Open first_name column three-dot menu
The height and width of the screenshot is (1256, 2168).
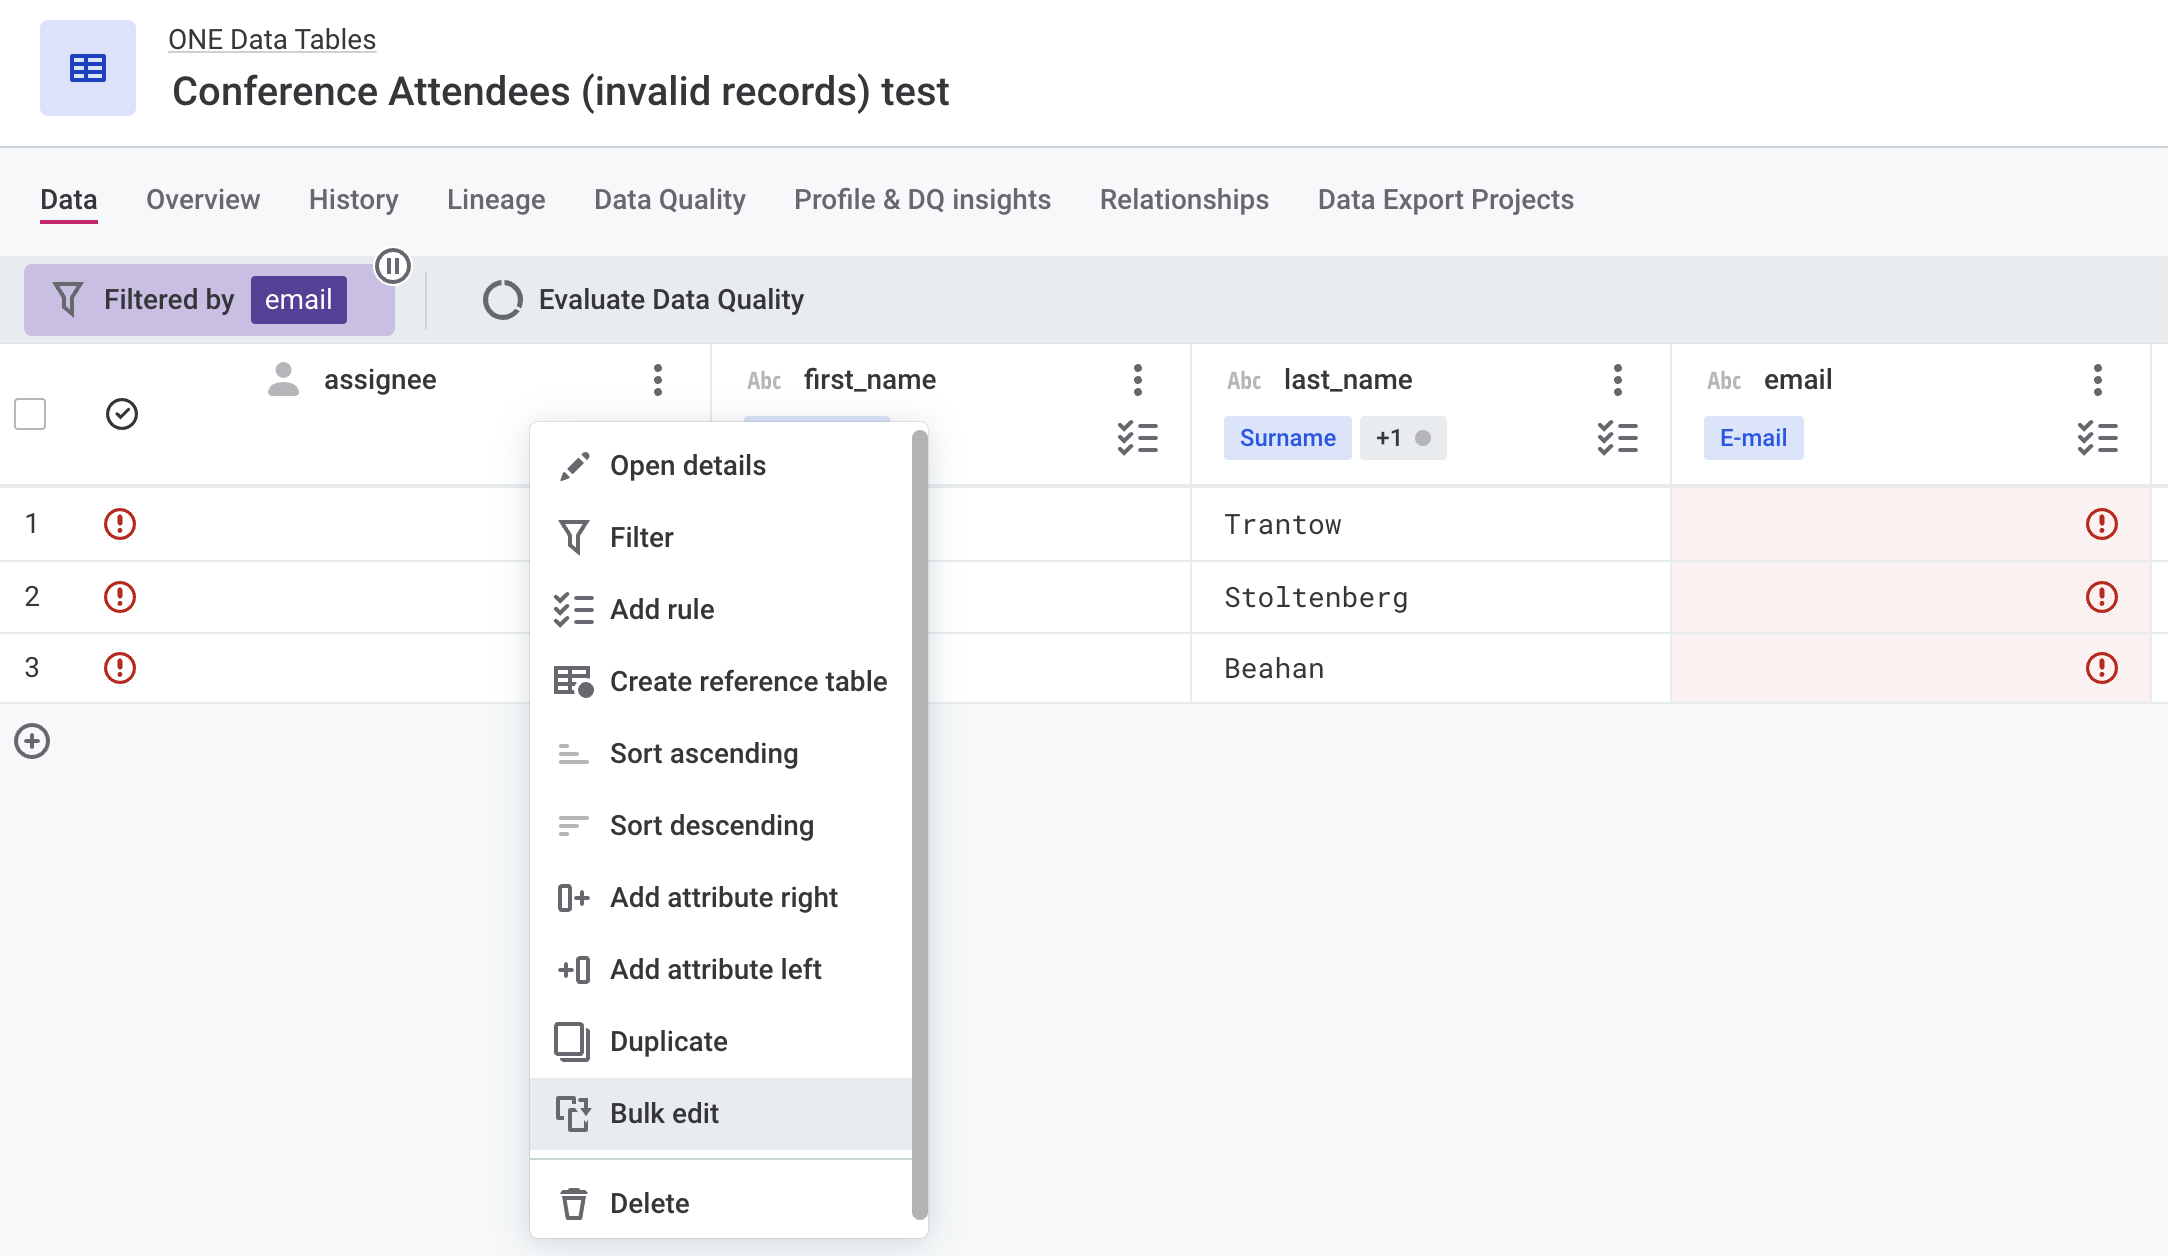pyautogui.click(x=1137, y=380)
